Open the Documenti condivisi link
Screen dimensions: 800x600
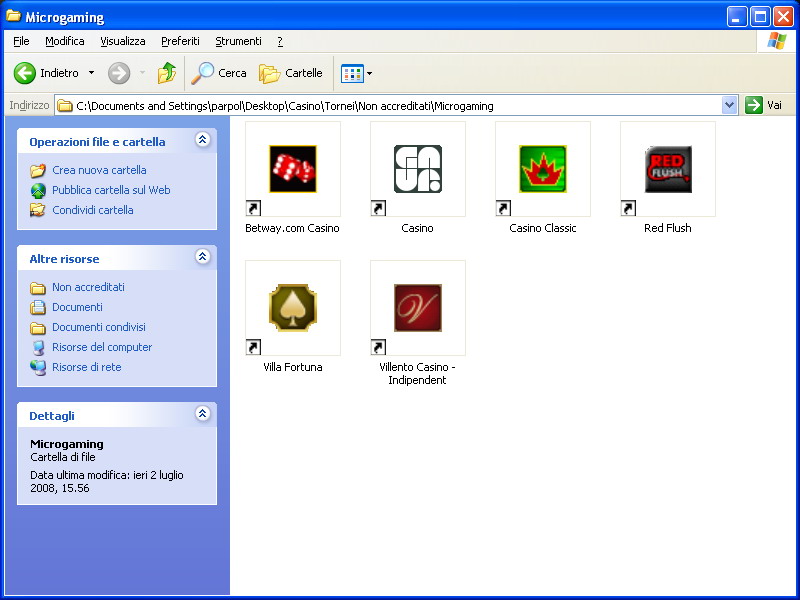pyautogui.click(x=99, y=327)
